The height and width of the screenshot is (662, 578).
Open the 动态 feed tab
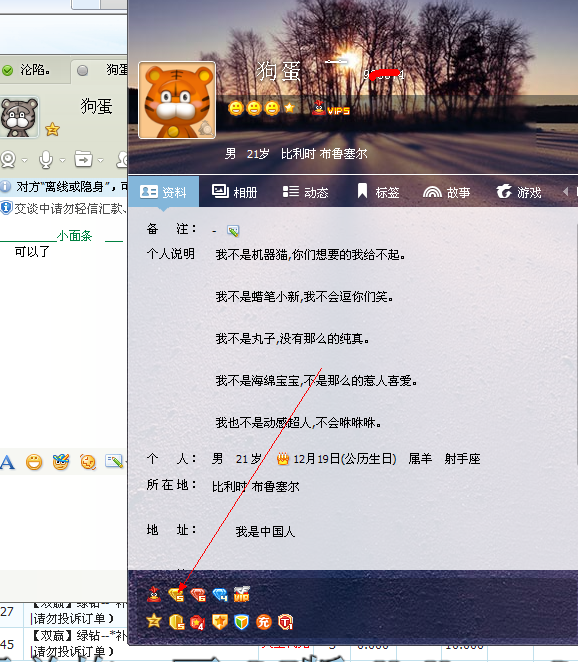tap(305, 192)
